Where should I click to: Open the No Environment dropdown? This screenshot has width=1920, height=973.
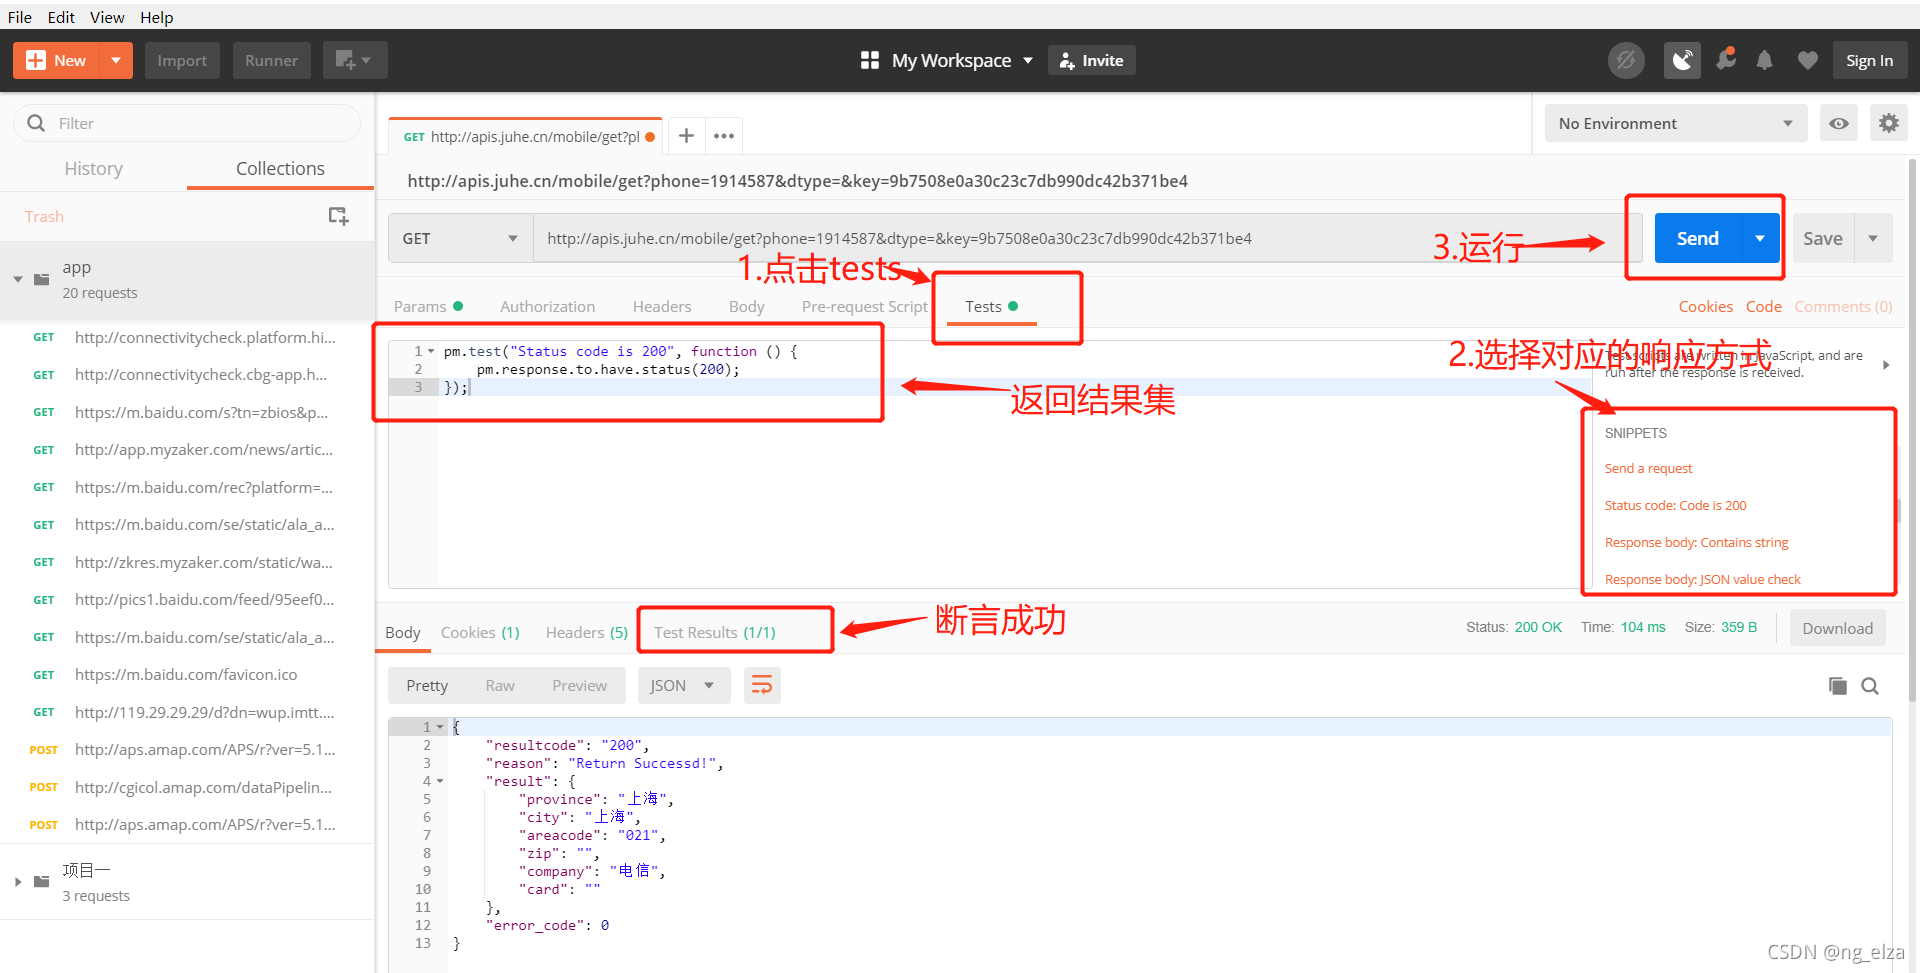pos(1676,123)
